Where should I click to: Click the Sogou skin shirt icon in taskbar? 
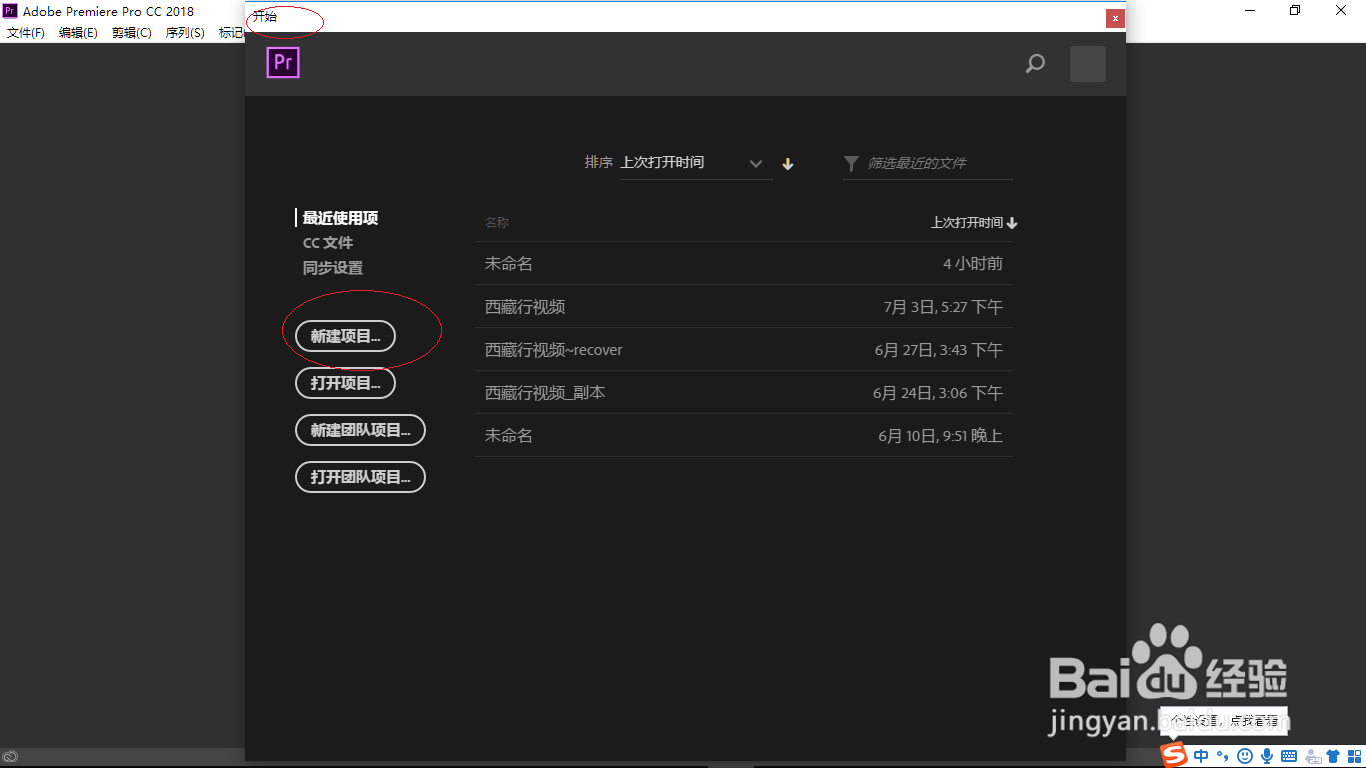click(x=1333, y=755)
